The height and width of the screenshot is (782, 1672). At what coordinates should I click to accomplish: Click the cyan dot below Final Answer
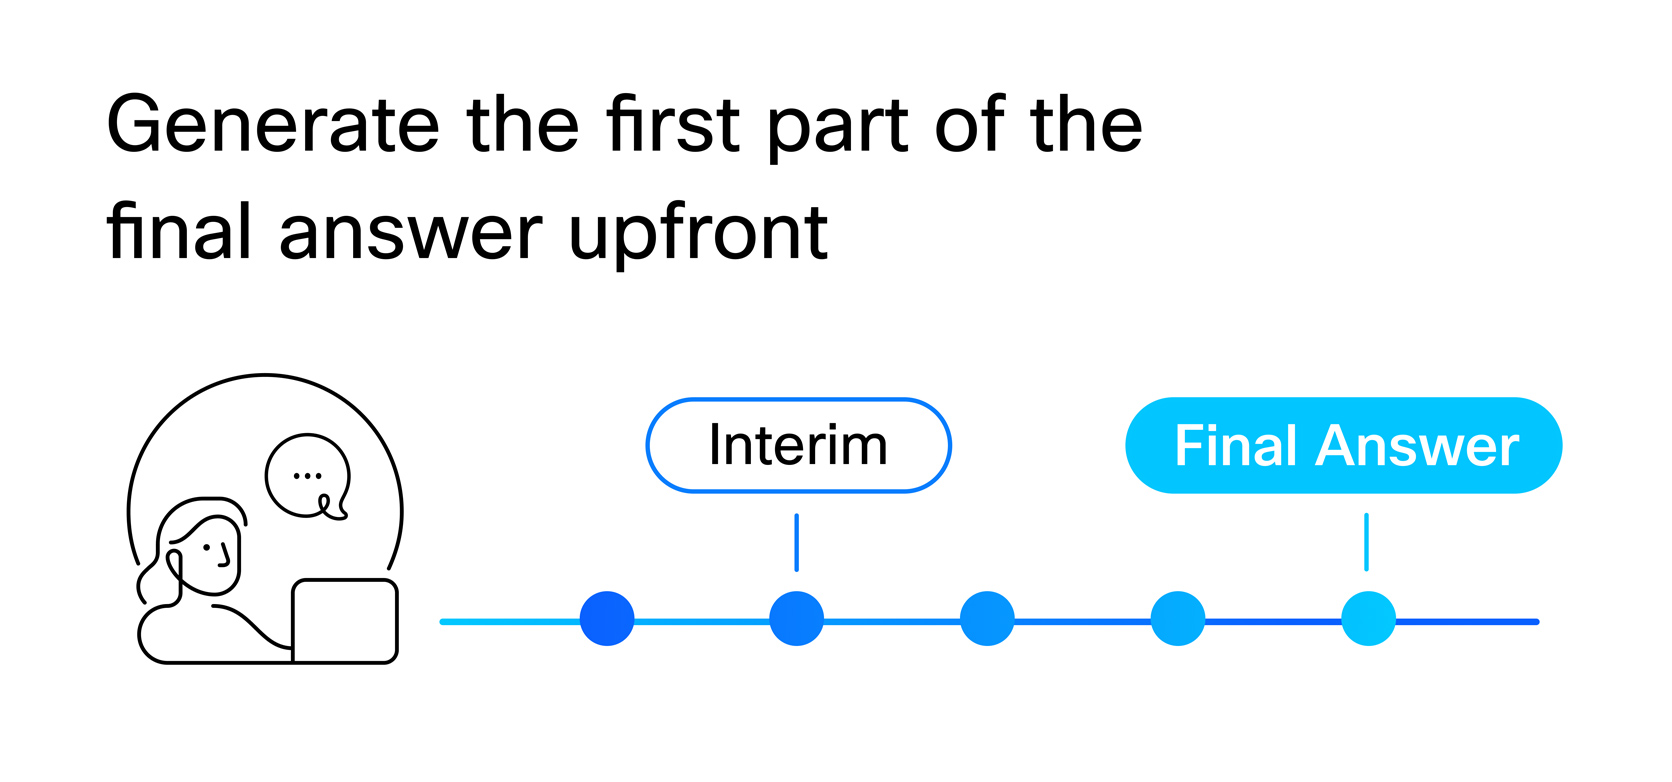point(1368,619)
